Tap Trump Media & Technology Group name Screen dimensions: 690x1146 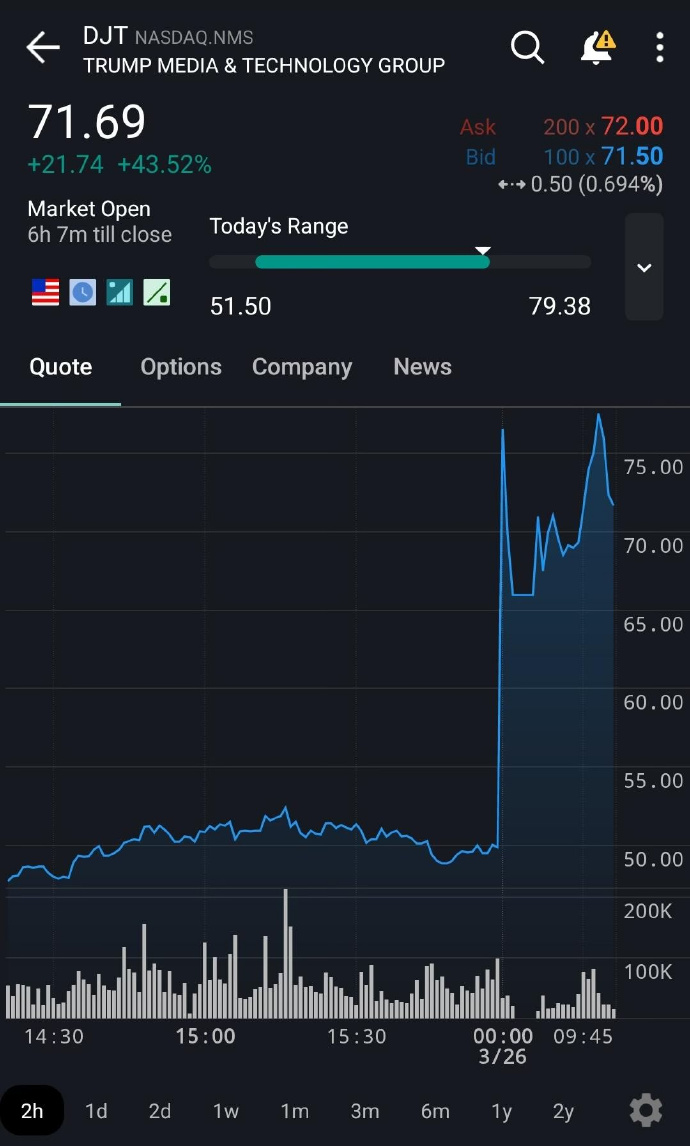(x=264, y=66)
